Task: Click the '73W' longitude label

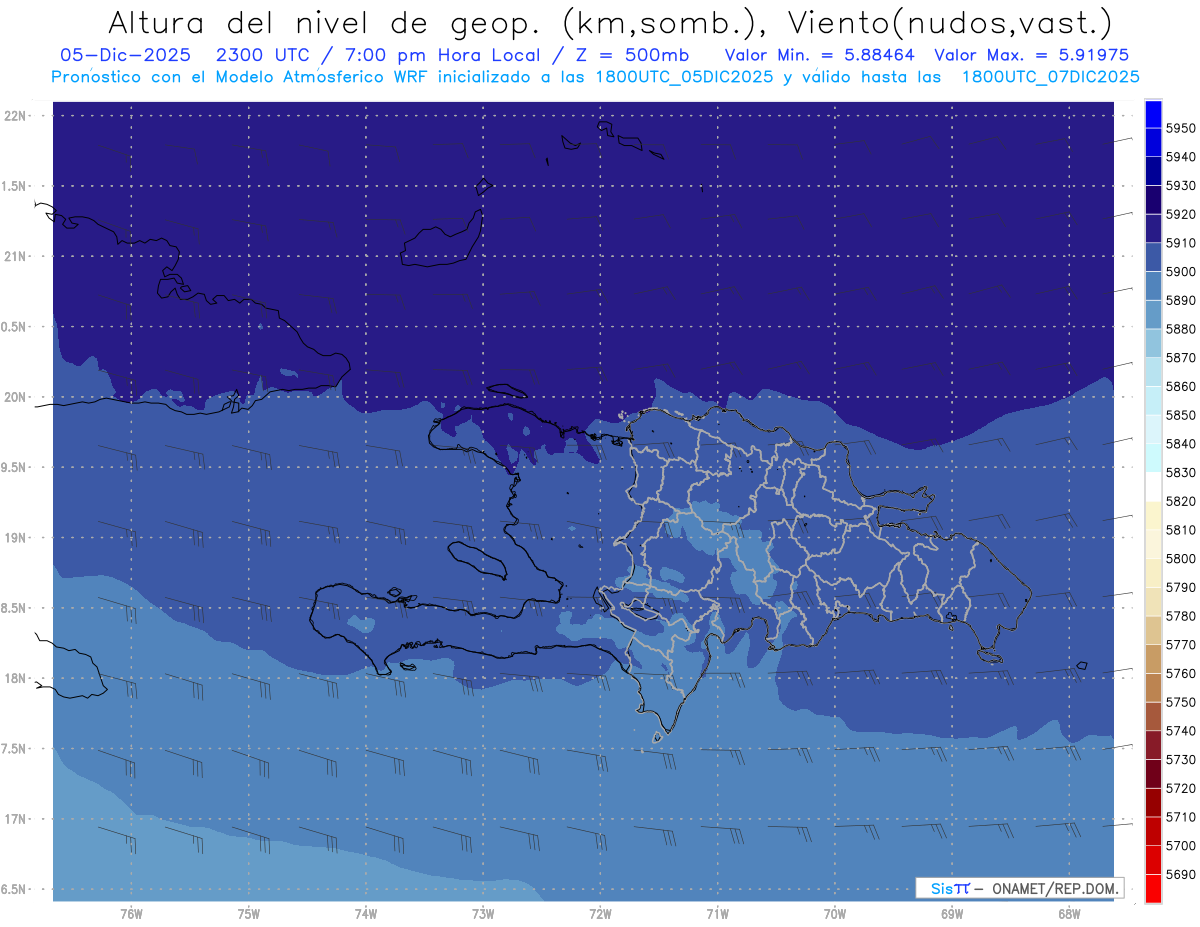Action: click(x=483, y=913)
